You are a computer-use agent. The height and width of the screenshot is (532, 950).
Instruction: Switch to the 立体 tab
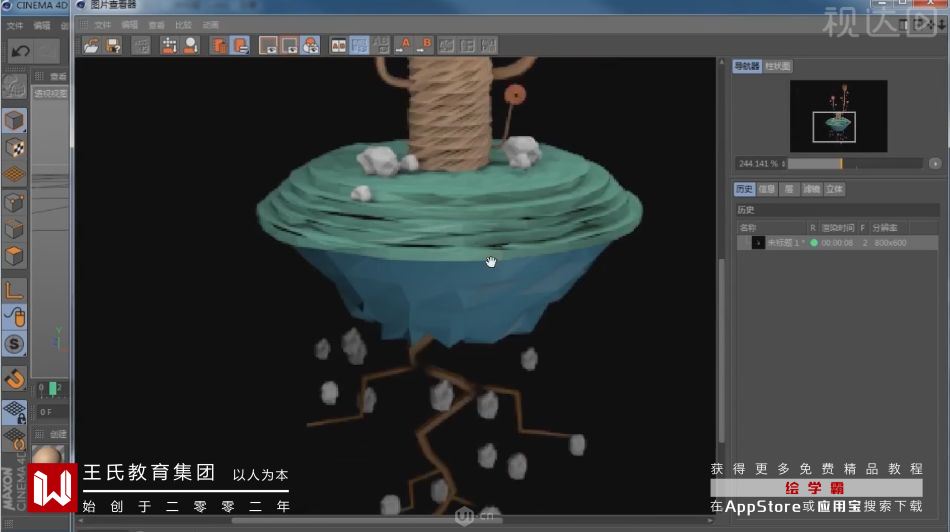tap(834, 189)
